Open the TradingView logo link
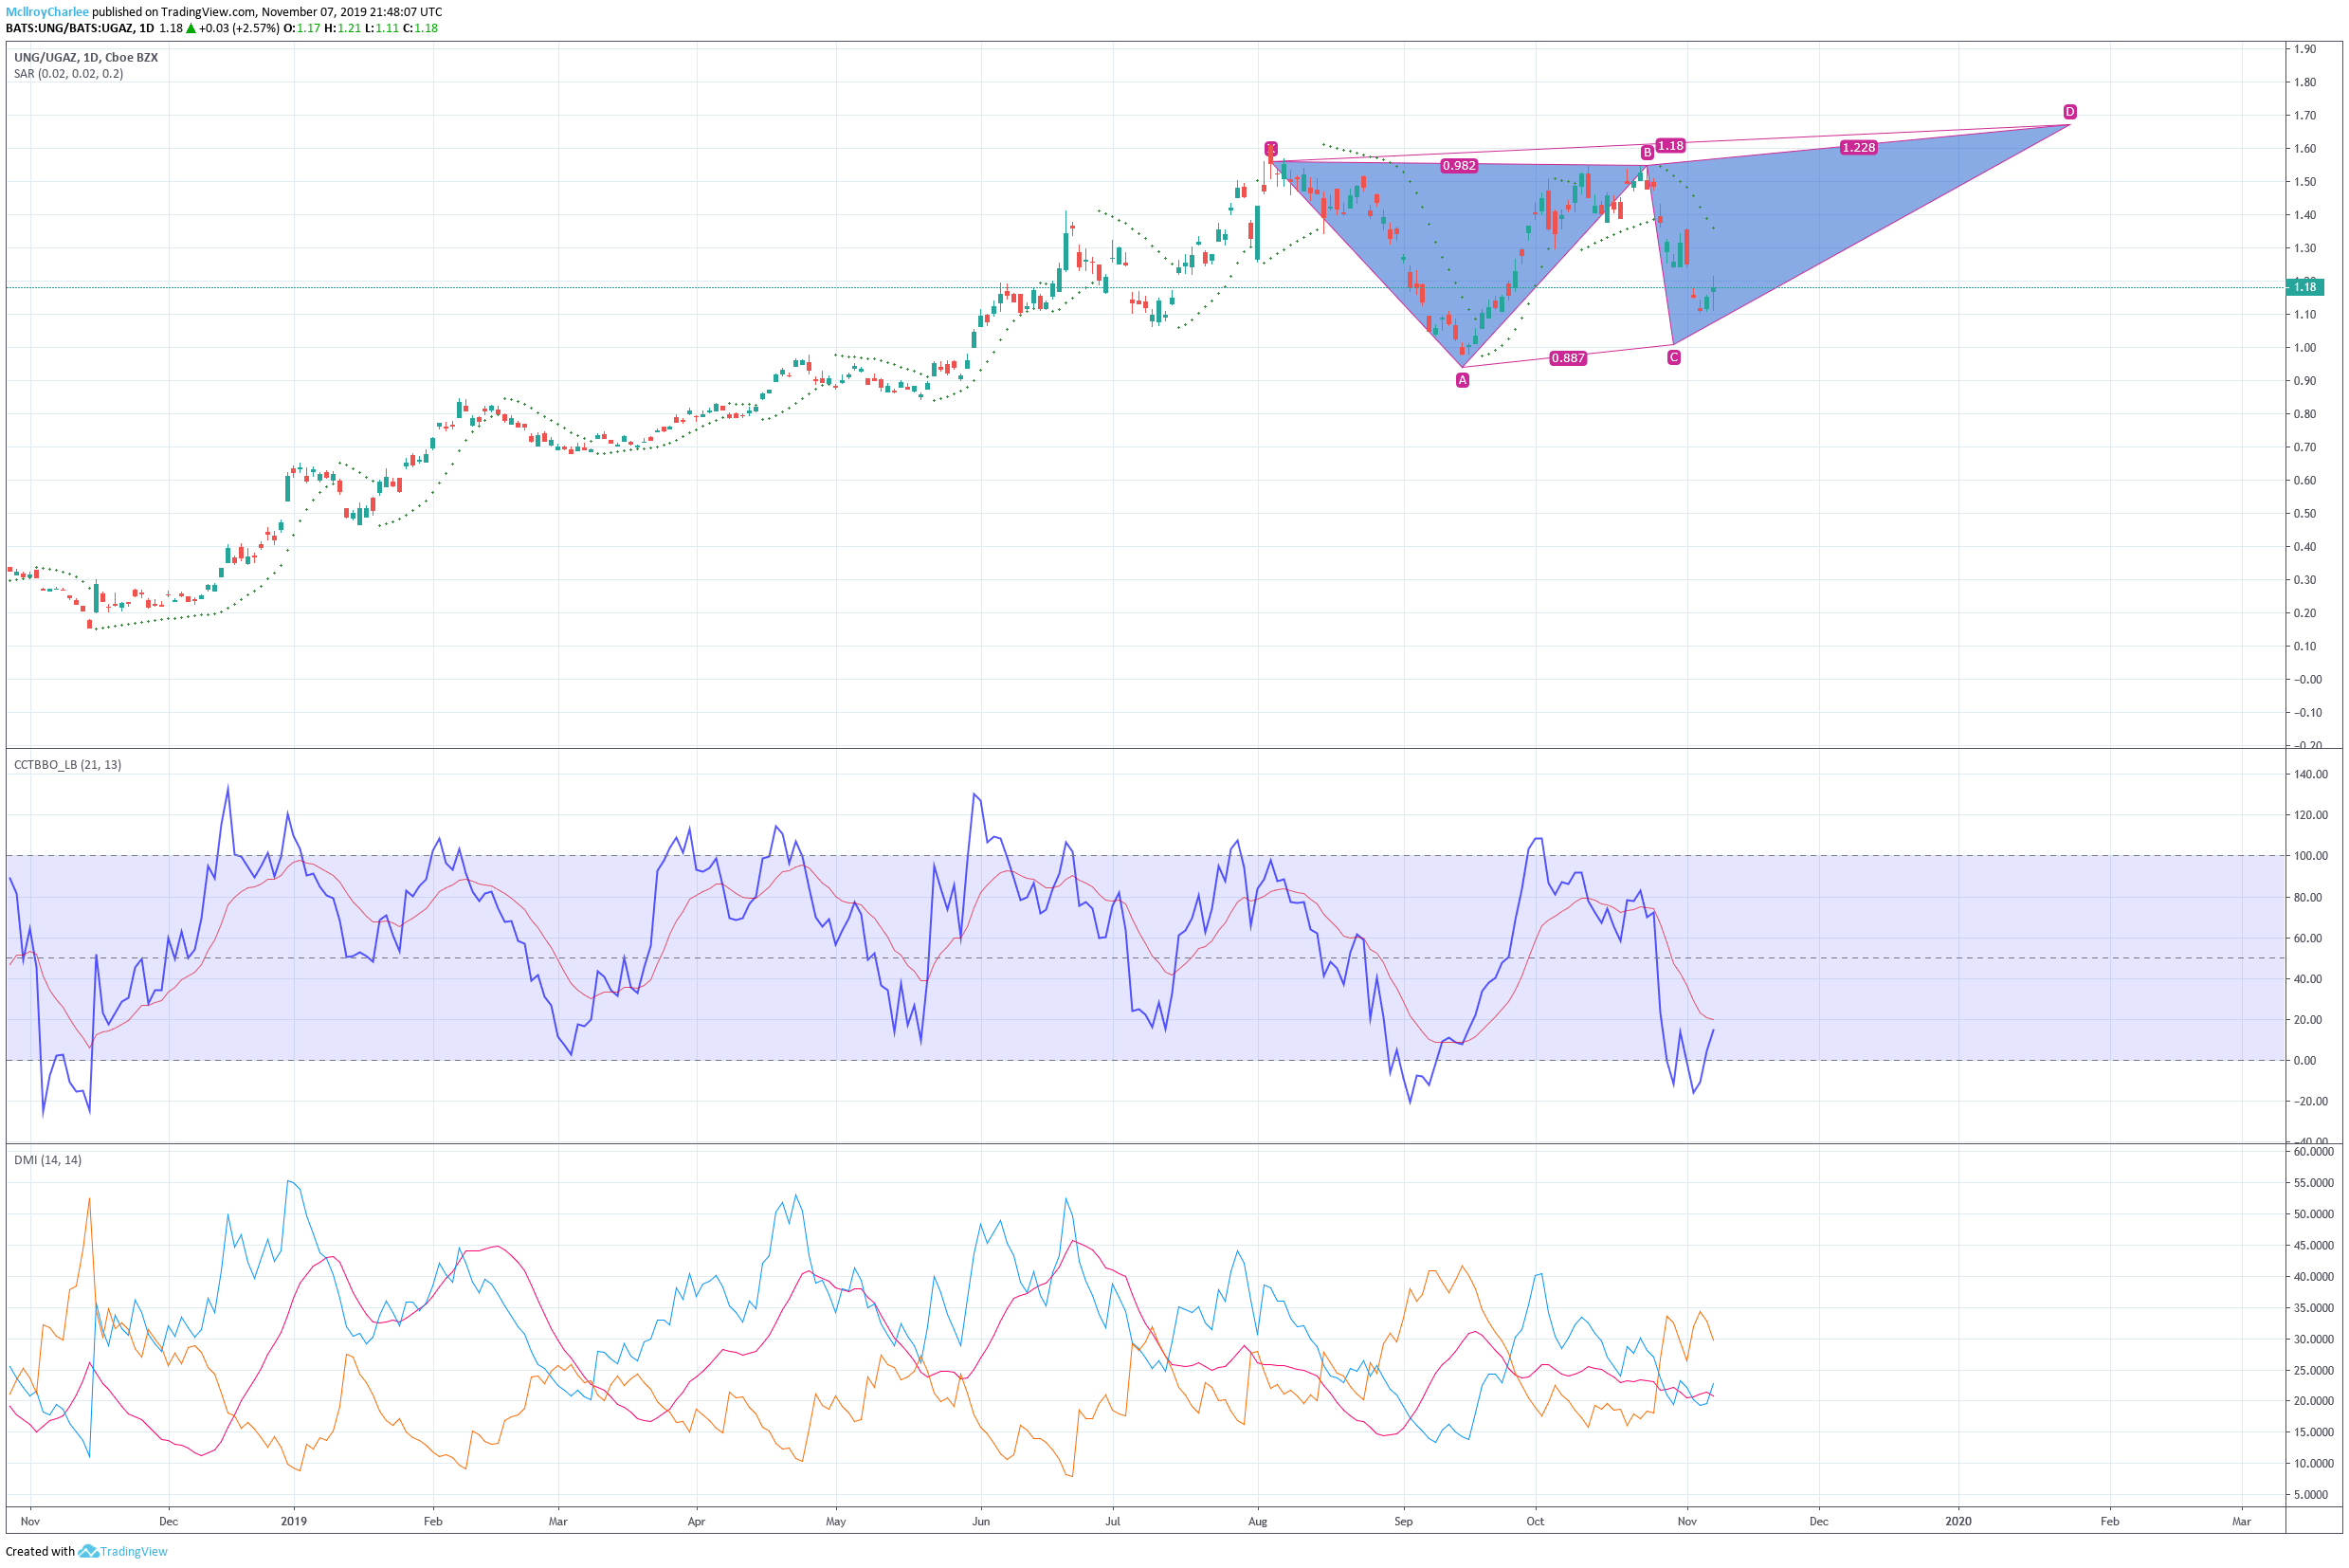 coord(123,1551)
